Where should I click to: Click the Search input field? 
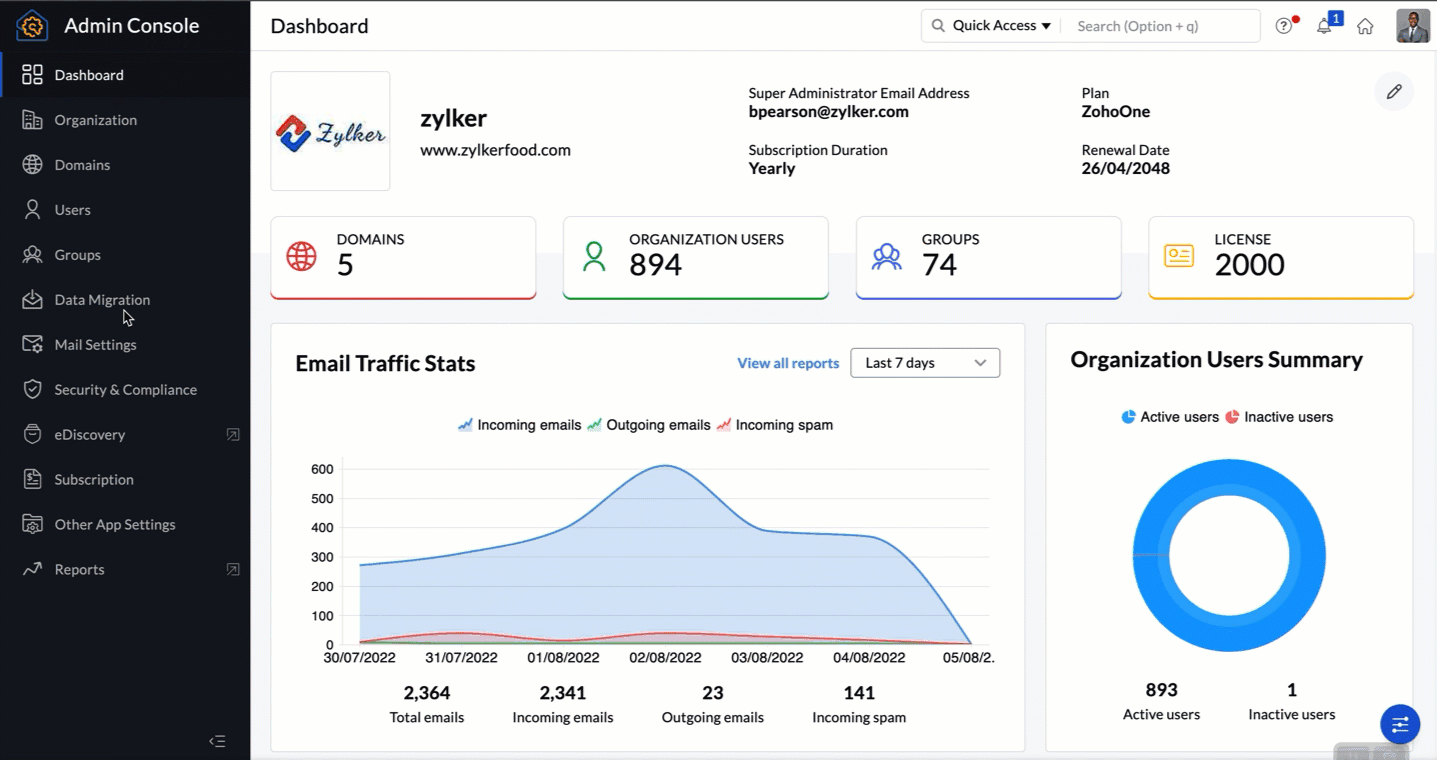pyautogui.click(x=1158, y=26)
